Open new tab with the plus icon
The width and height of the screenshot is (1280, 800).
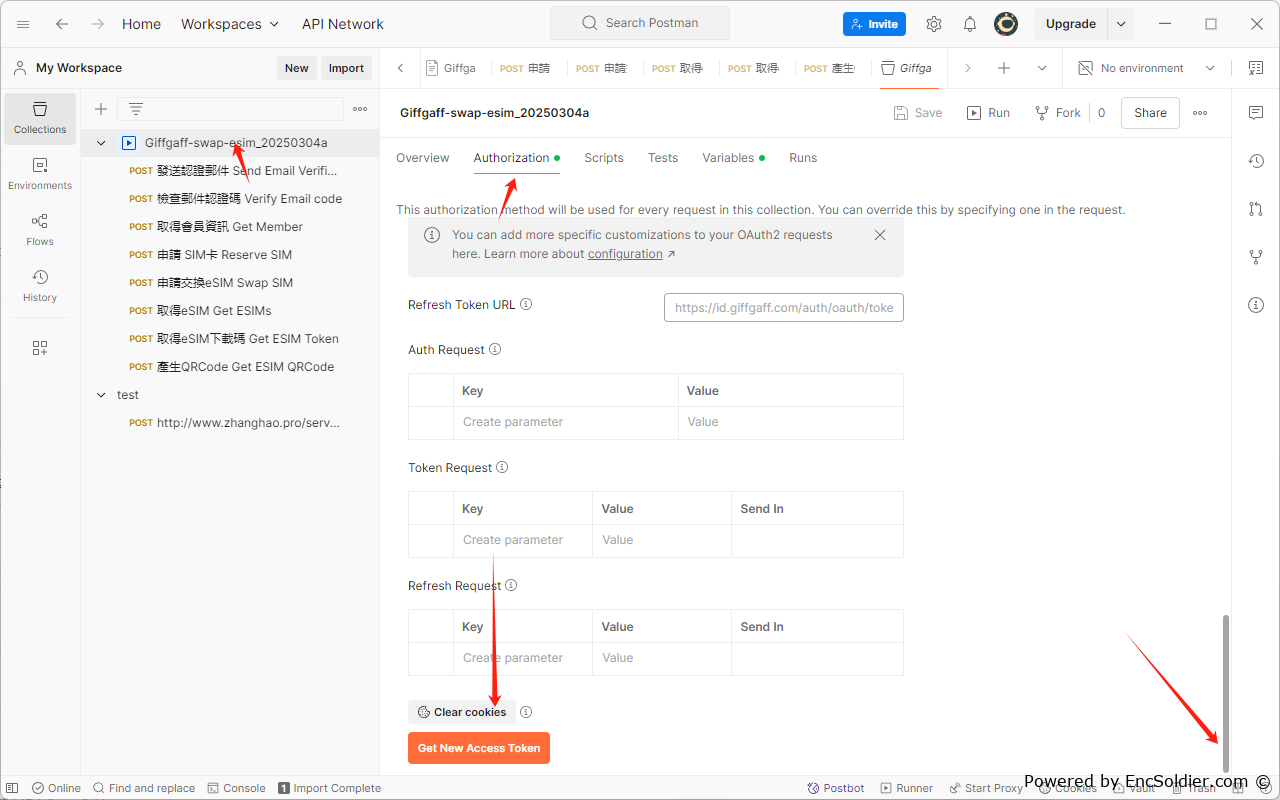point(1004,68)
